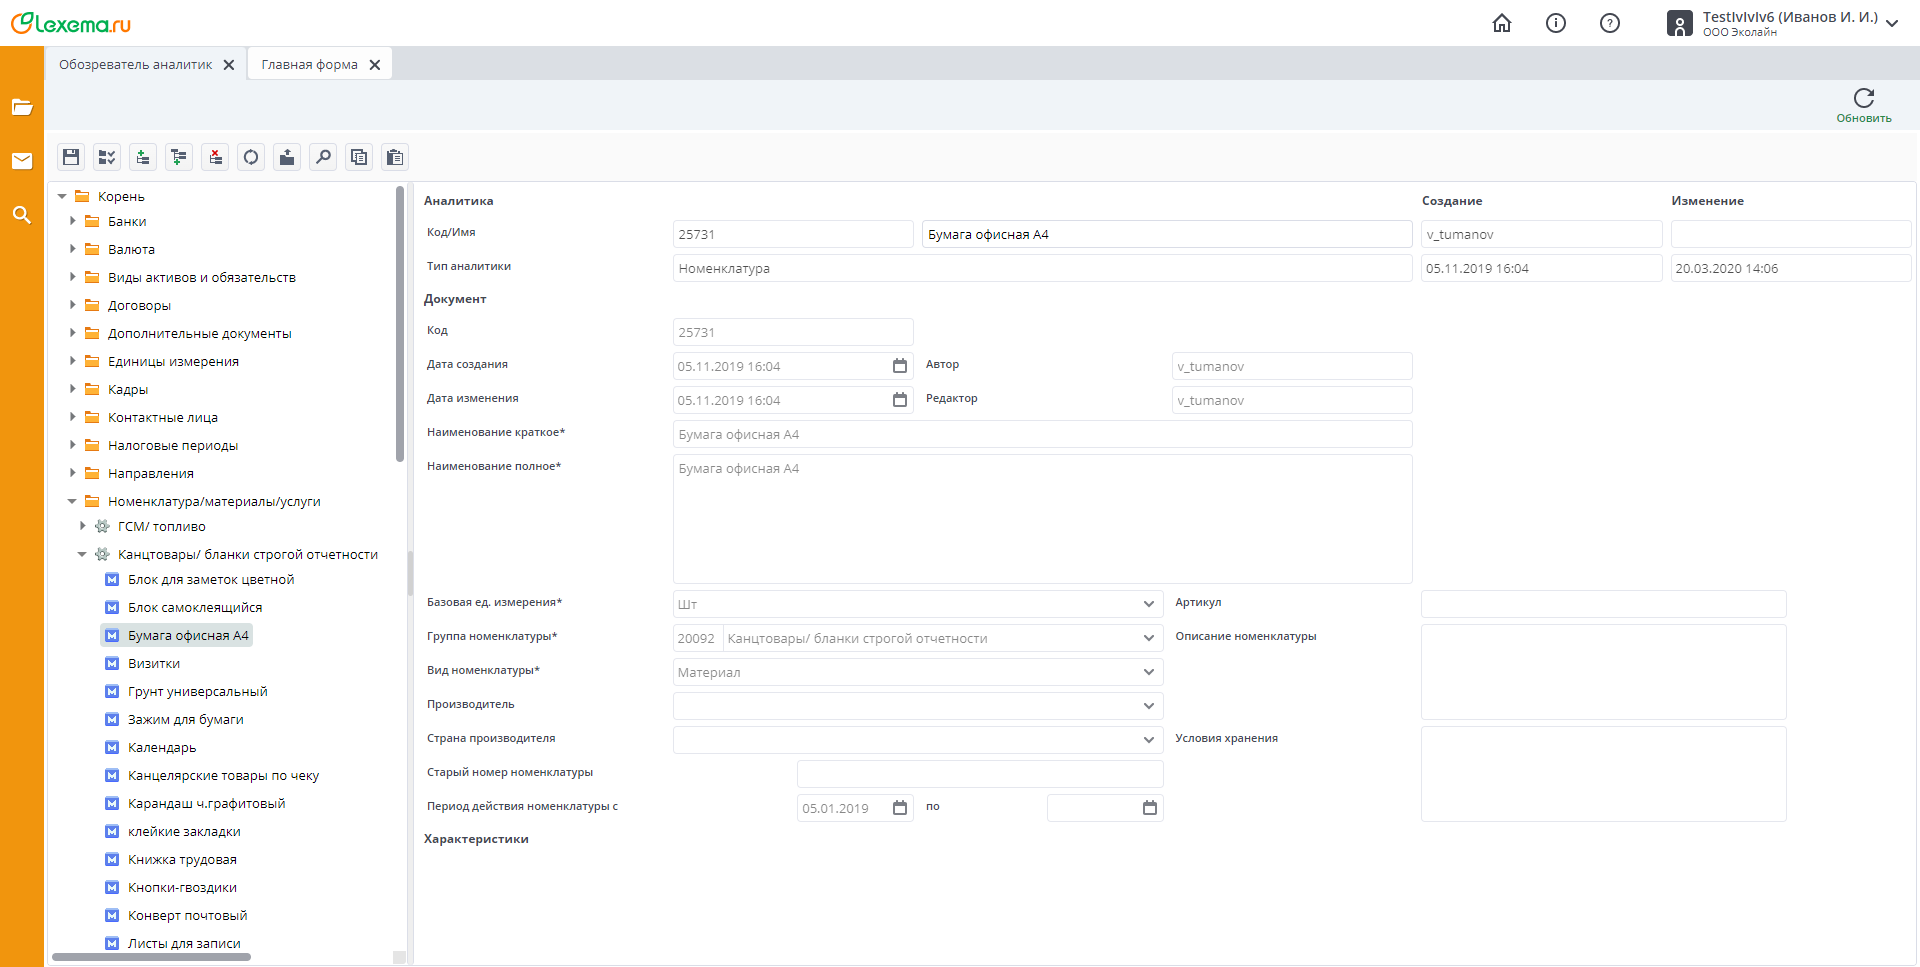Open the mail envelope icon in sidebar

point(22,161)
